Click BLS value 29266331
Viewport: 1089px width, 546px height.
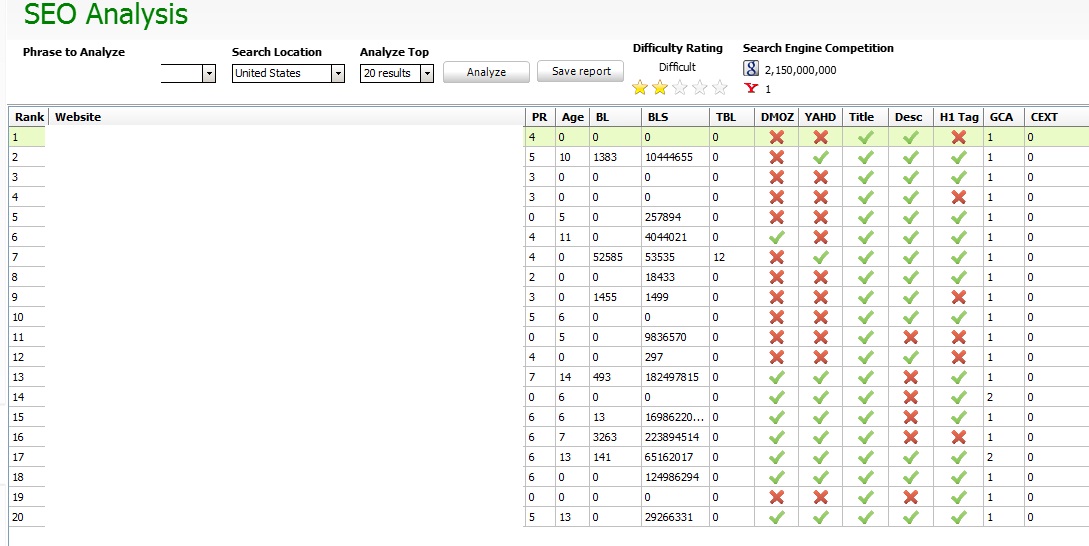[x=668, y=518]
